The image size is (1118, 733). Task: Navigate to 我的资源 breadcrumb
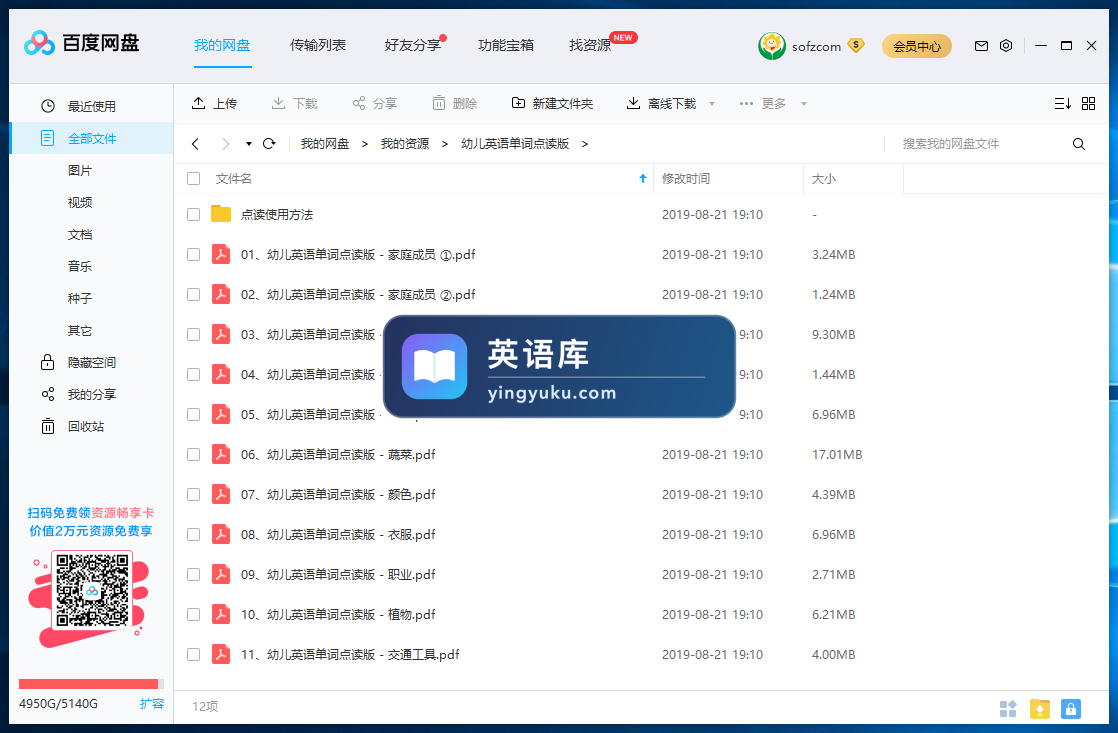405,144
